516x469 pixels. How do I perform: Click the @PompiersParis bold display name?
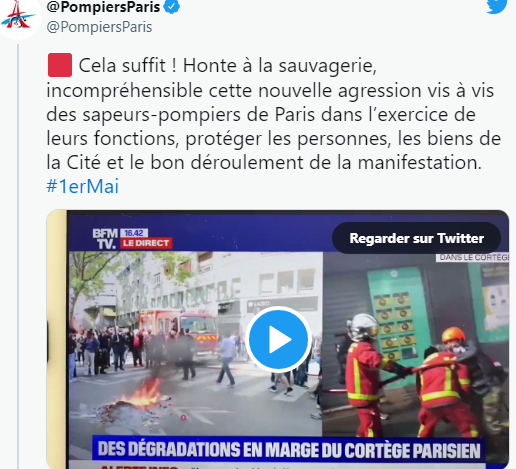pyautogui.click(x=103, y=7)
